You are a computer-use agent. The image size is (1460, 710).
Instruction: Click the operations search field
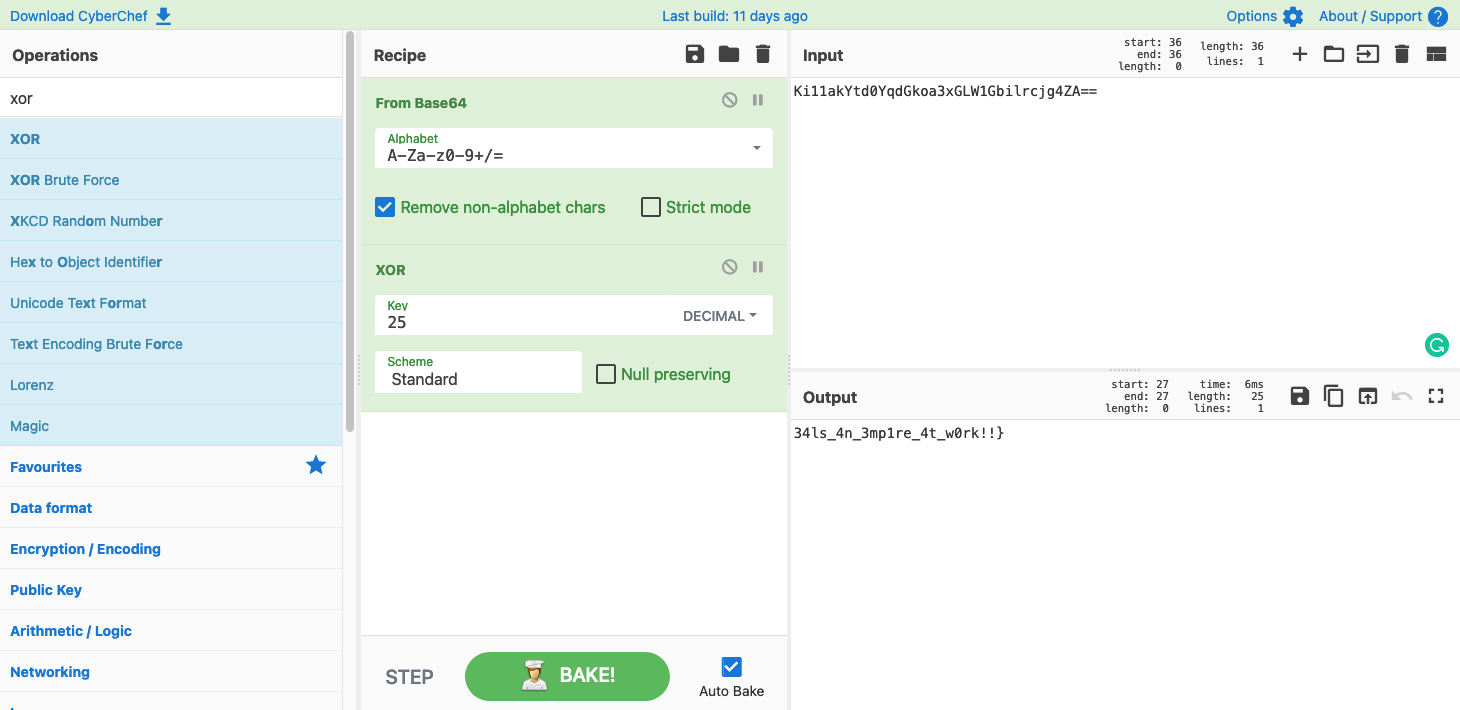tap(170, 99)
